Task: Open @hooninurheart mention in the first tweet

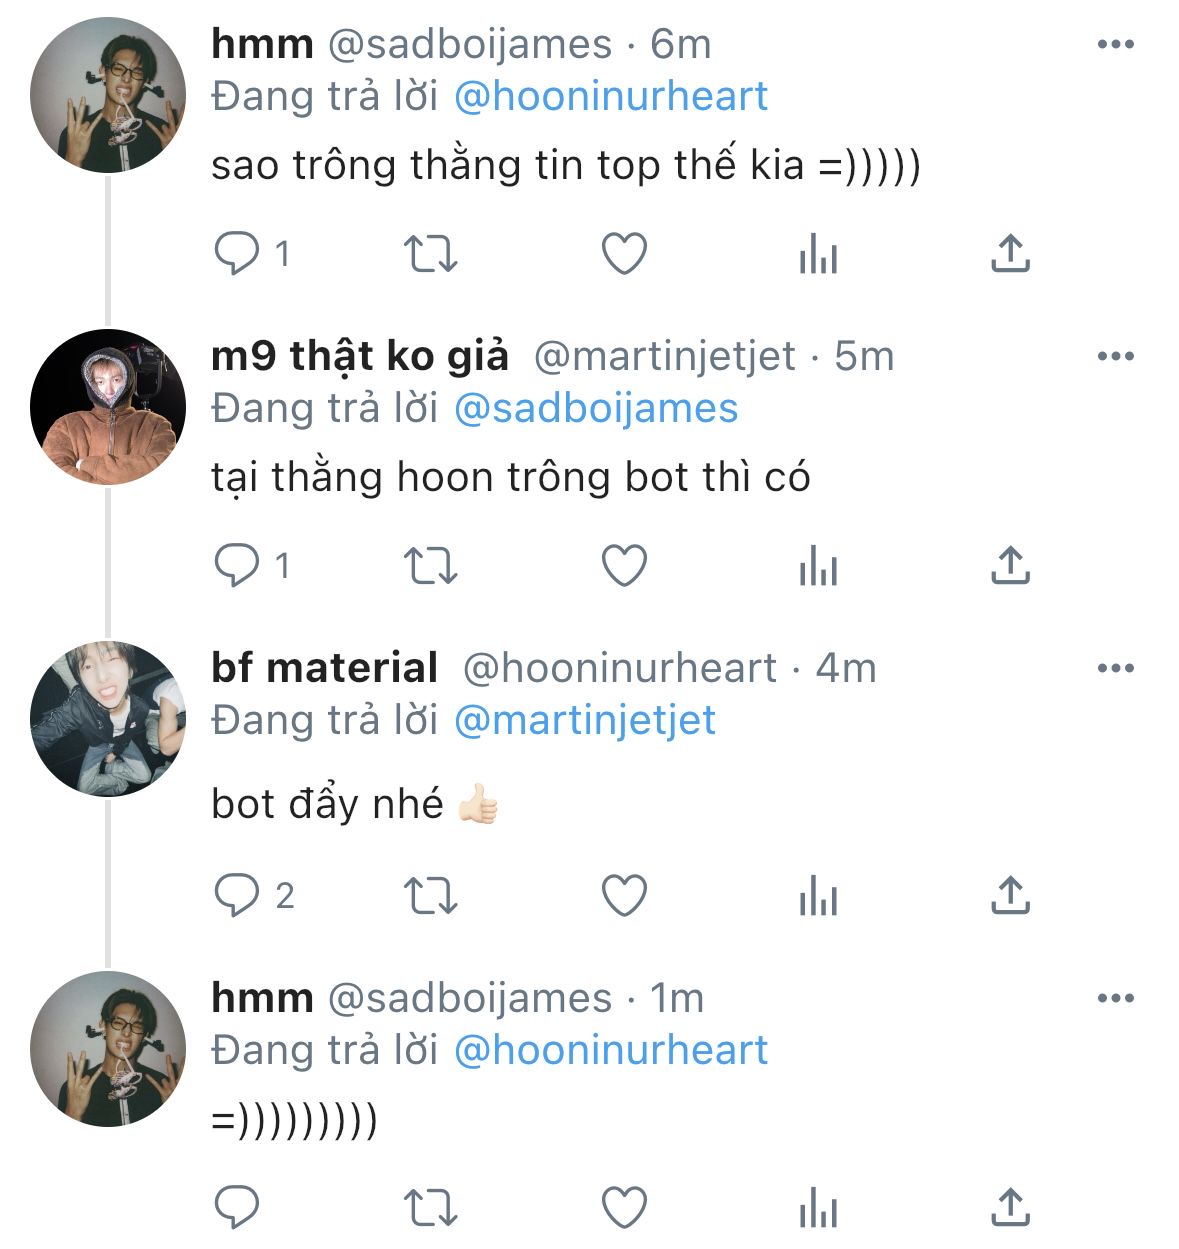Action: coord(611,97)
